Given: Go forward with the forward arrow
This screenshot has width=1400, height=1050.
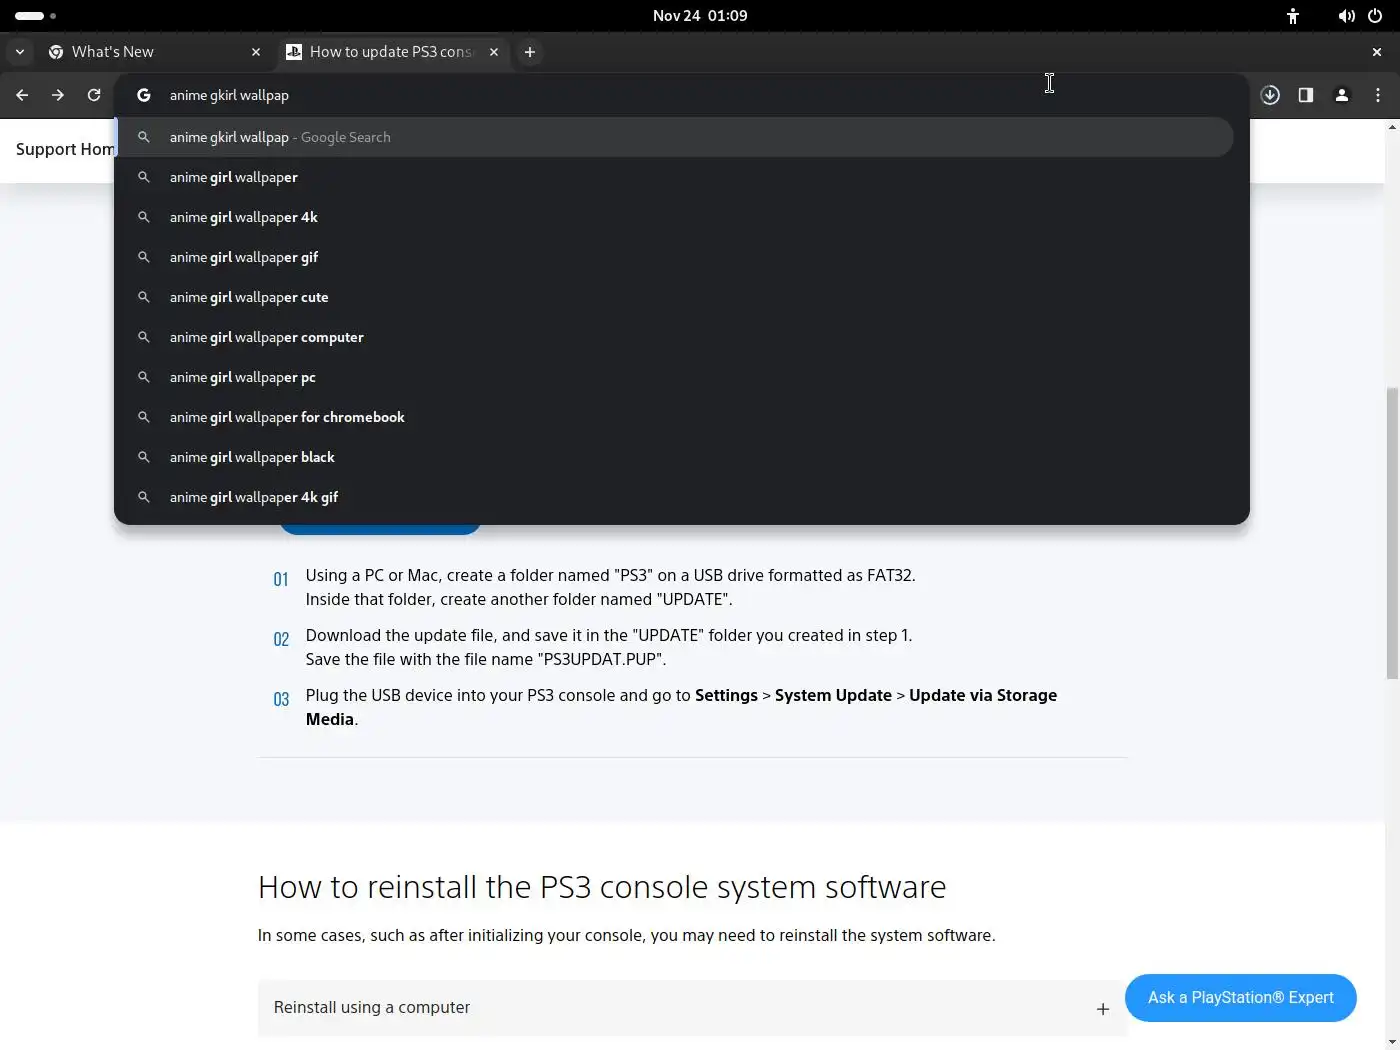Looking at the screenshot, I should (x=58, y=95).
